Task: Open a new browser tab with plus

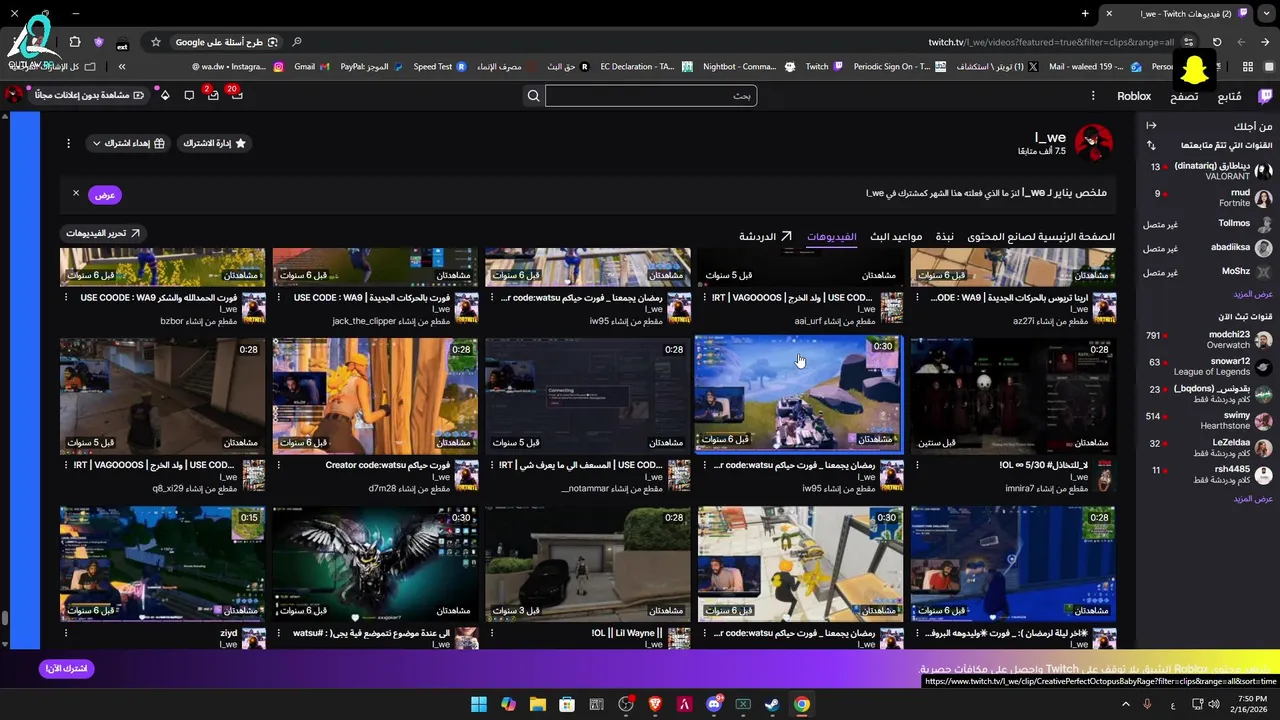Action: (1085, 13)
